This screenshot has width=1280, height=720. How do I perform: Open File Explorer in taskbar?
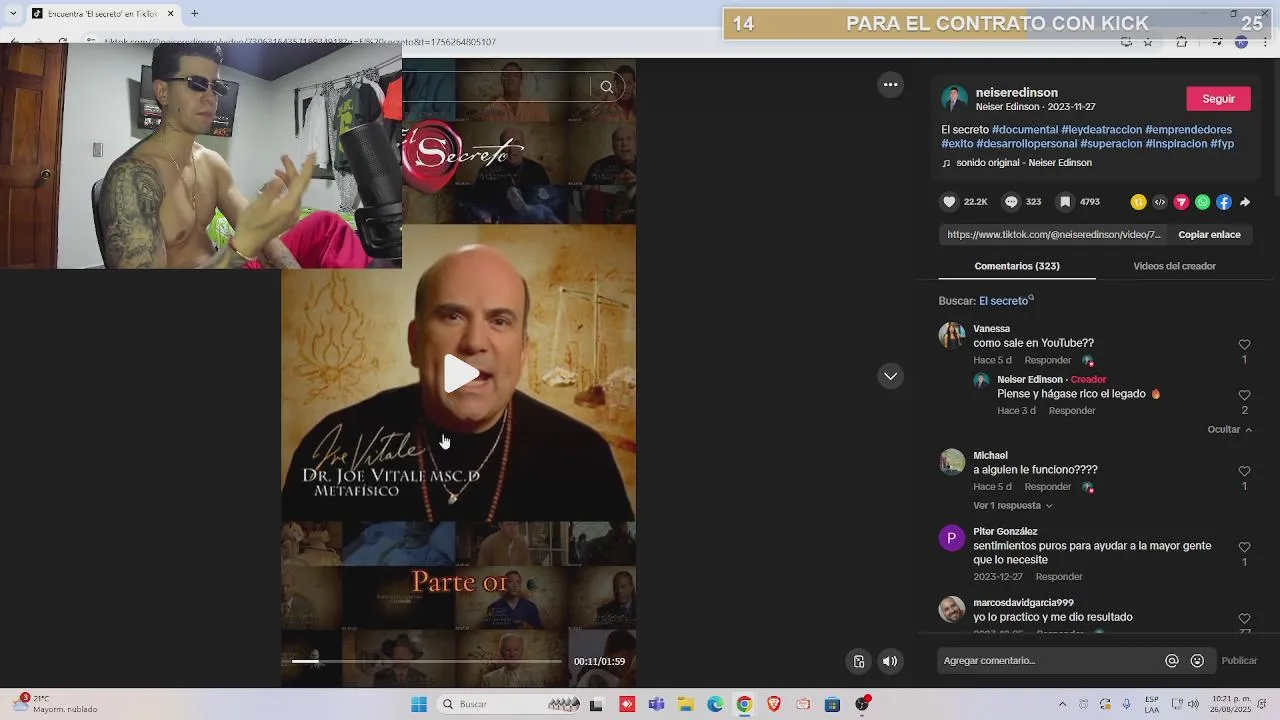point(686,704)
